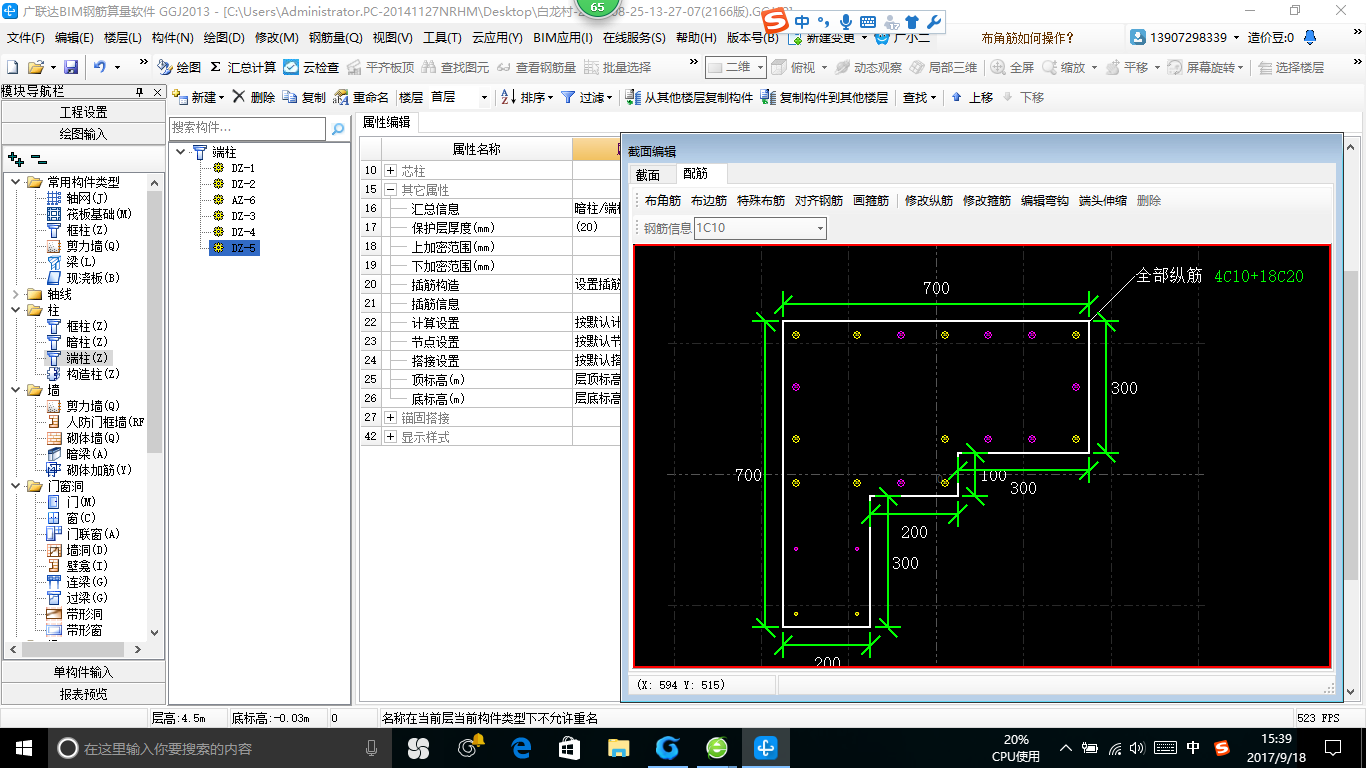This screenshot has width=1366, height=768.
Task: Open 编辑(E) menu
Action: tap(74, 37)
